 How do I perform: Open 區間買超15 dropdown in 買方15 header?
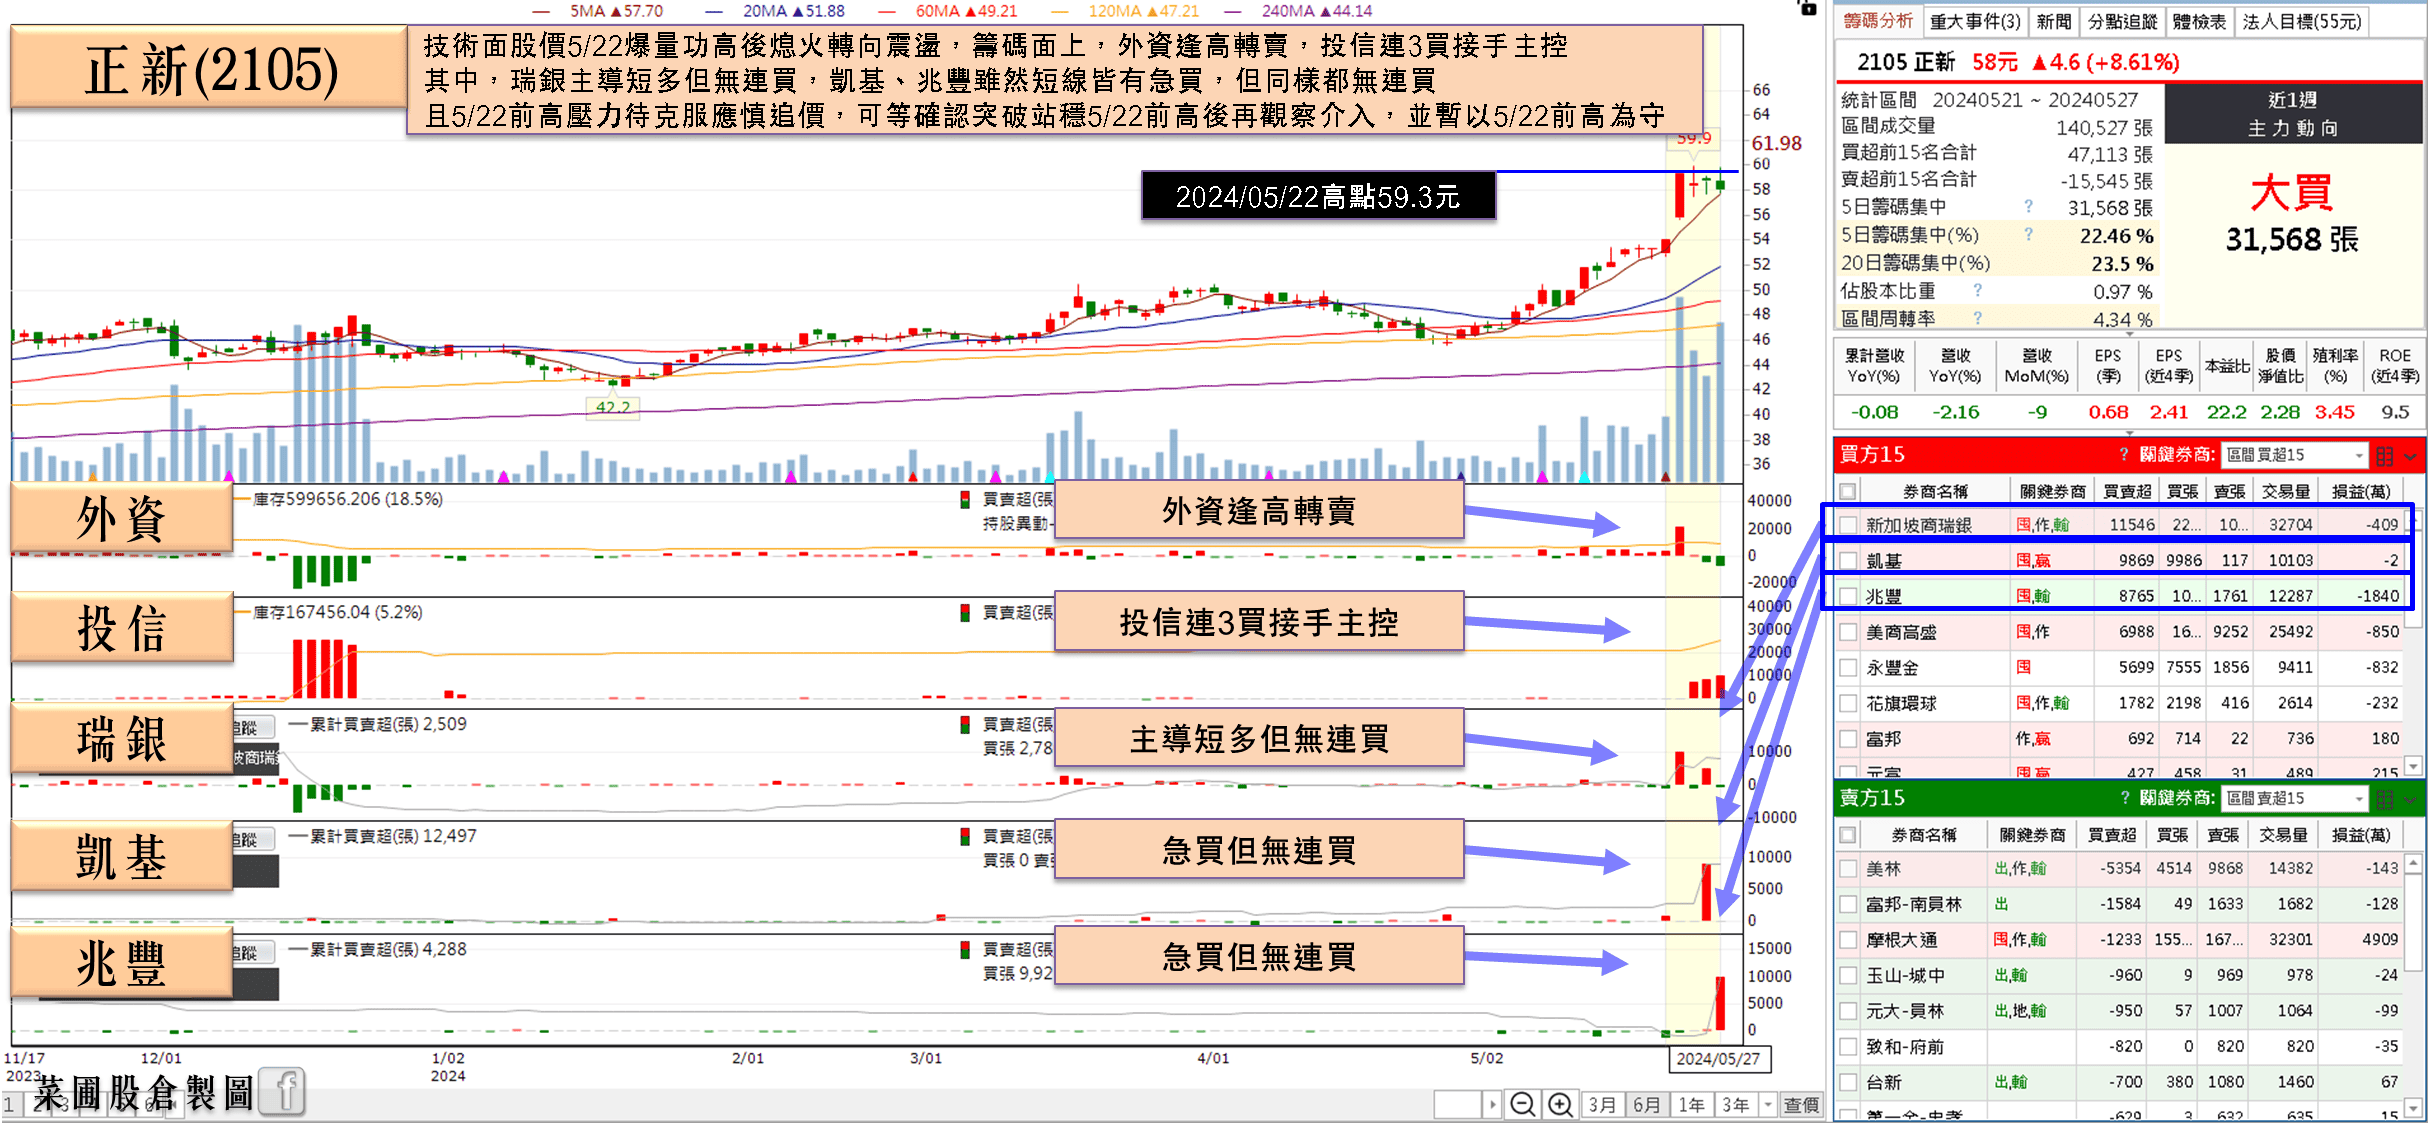pos(2294,456)
